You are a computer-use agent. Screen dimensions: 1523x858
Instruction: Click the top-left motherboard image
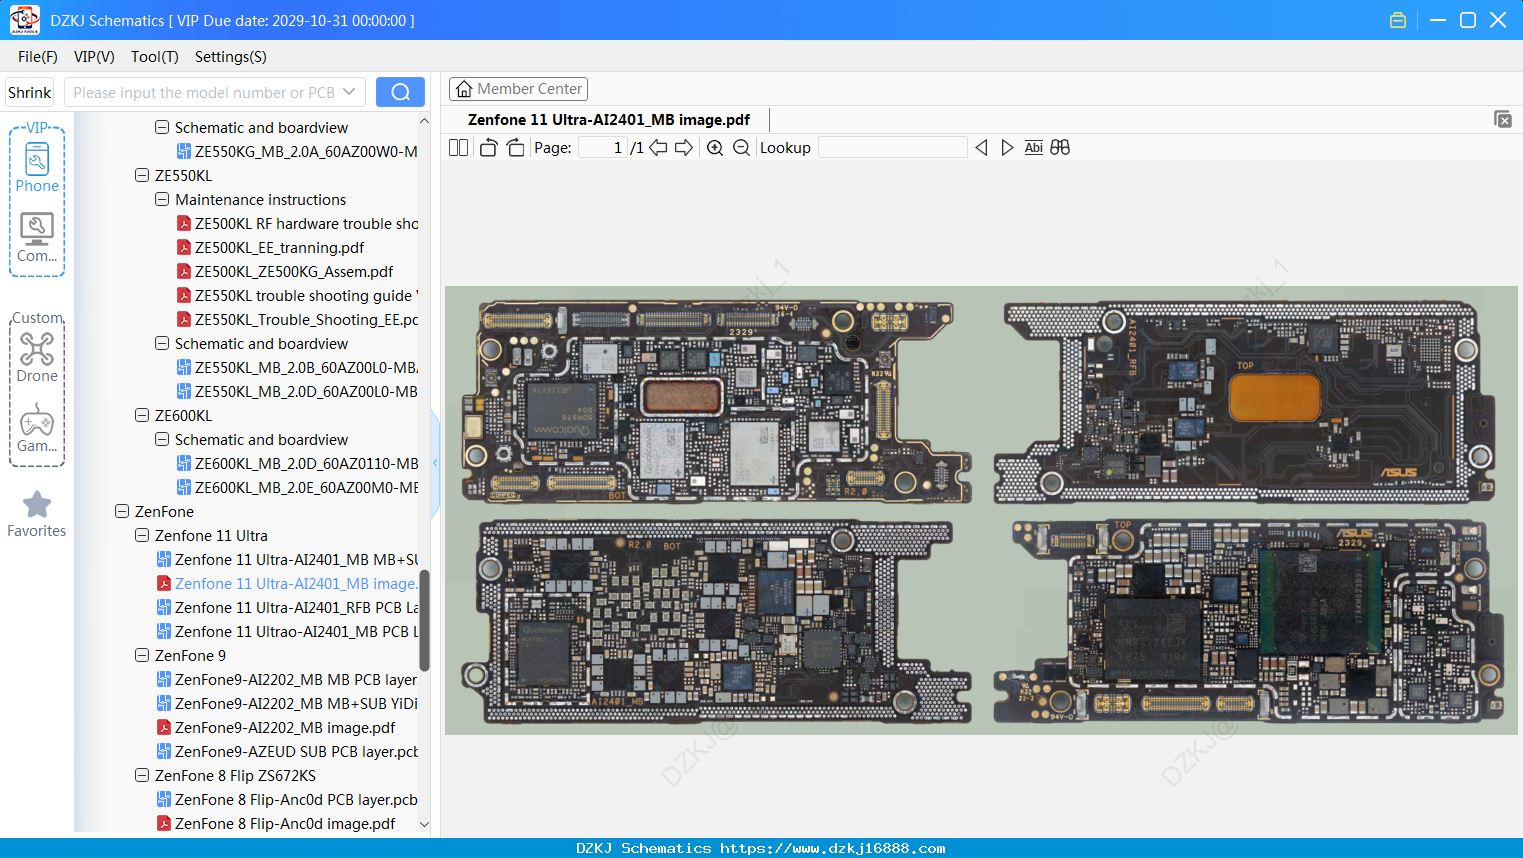tap(717, 402)
